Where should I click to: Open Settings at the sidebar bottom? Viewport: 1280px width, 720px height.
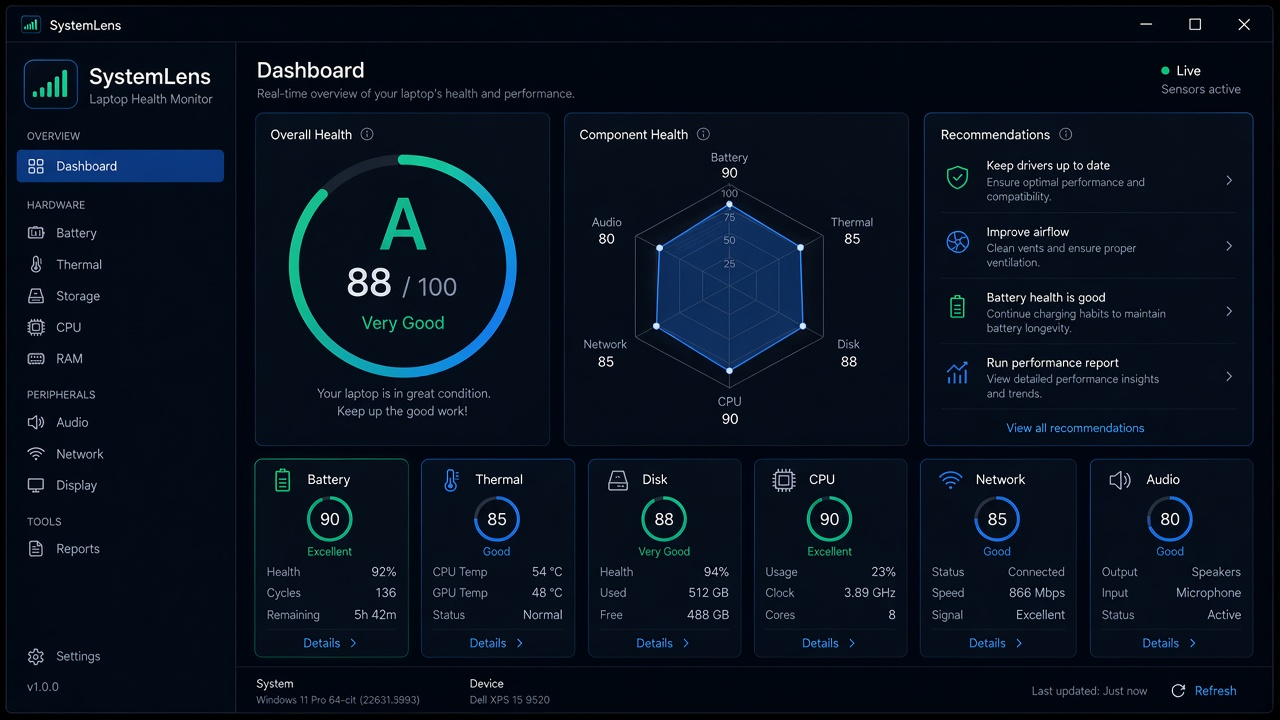[120, 657]
